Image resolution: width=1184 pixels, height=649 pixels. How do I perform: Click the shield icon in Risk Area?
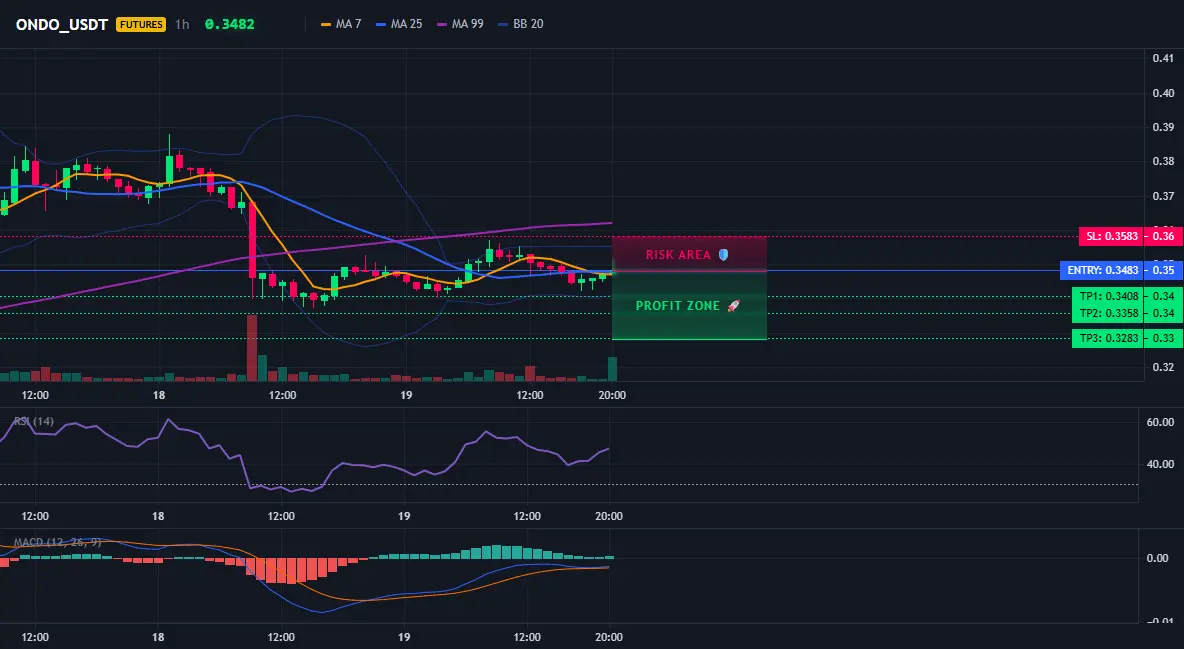723,255
